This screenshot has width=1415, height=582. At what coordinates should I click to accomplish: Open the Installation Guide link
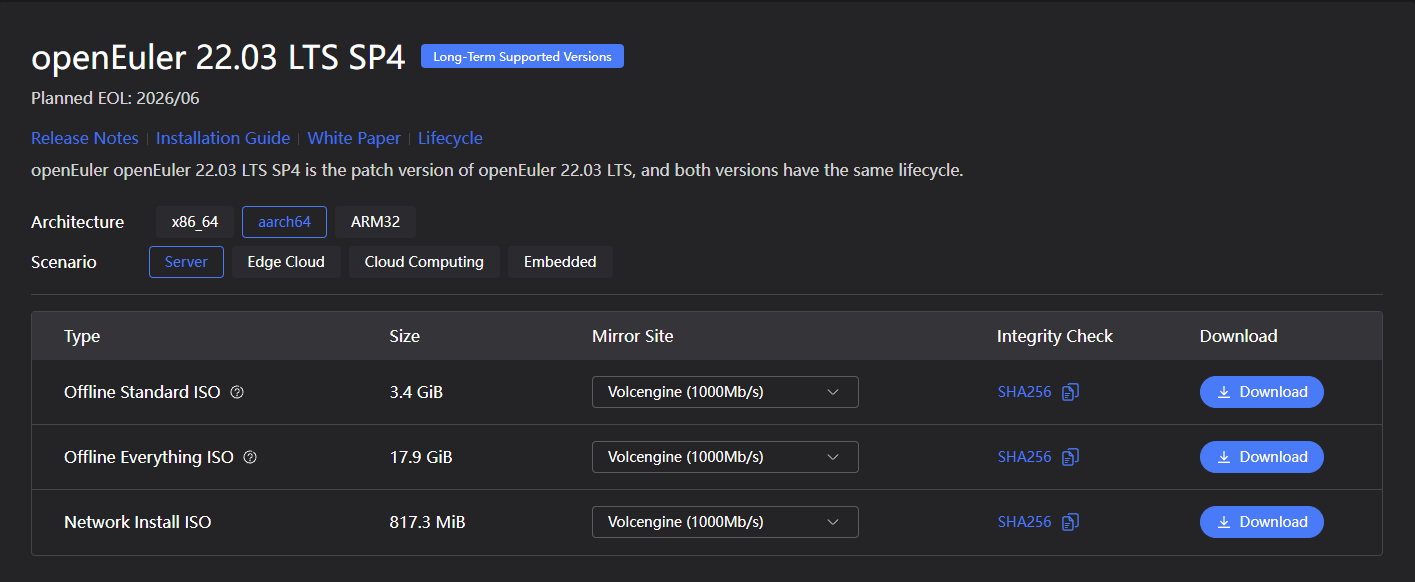[223, 138]
